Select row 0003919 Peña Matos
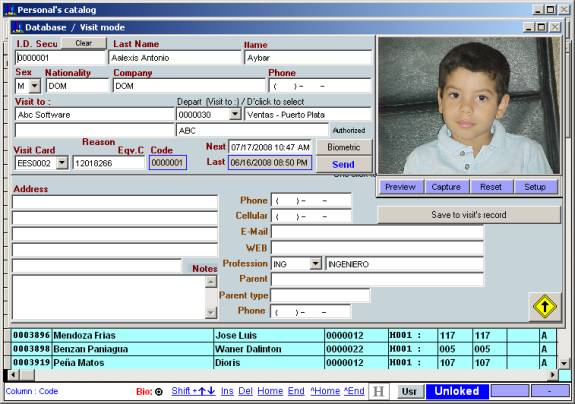The image size is (575, 404). (x=284, y=362)
